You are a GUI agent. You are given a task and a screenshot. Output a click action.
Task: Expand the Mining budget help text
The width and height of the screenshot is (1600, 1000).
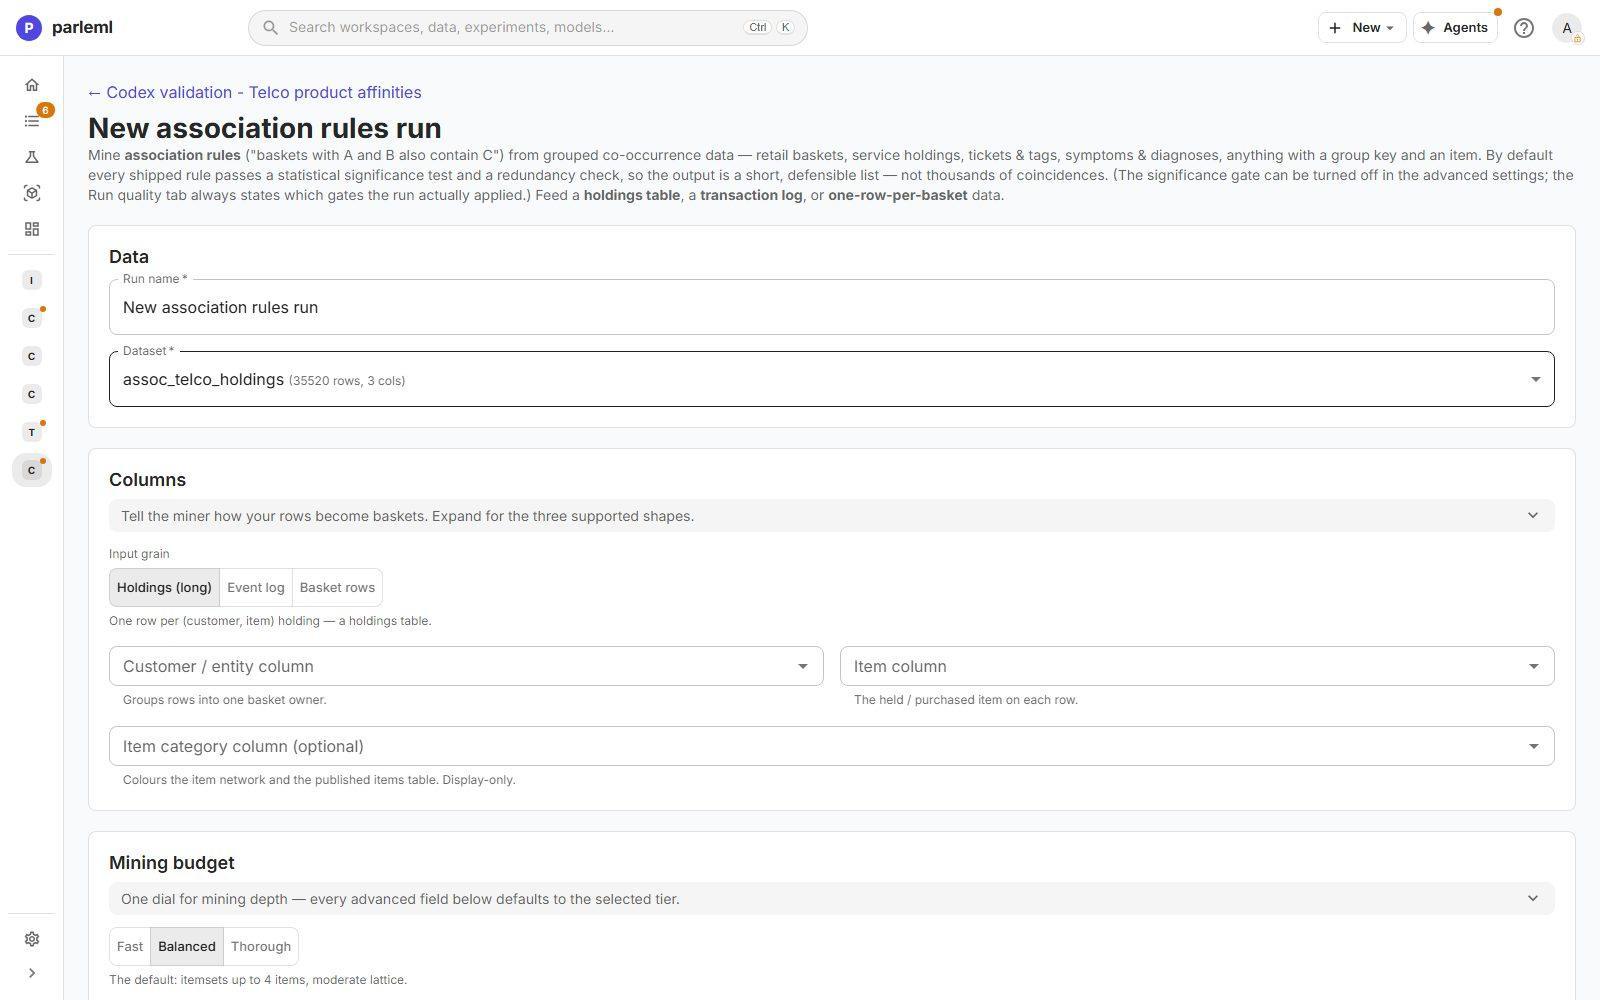pyautogui.click(x=832, y=899)
